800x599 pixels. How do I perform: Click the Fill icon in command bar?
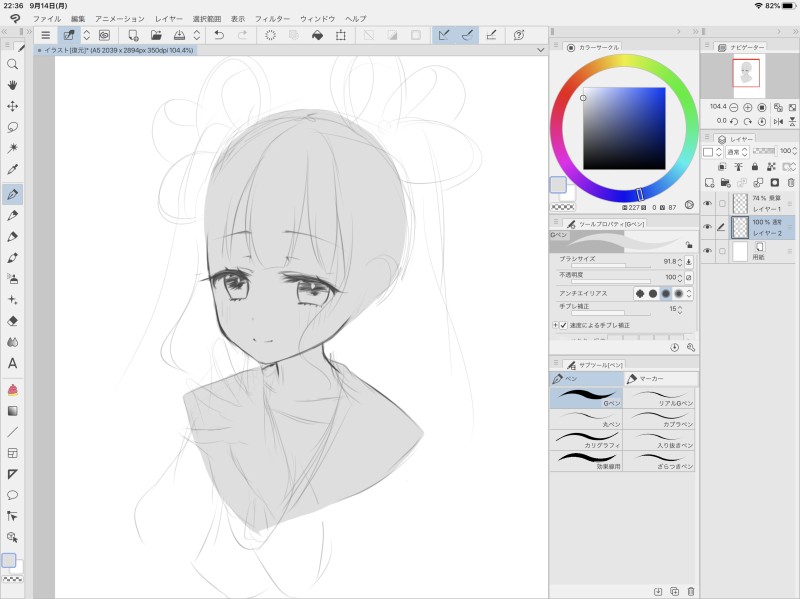[317, 35]
